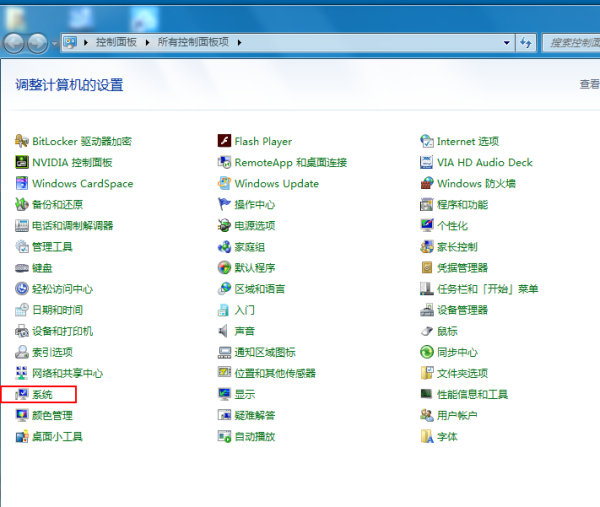Open the 日期和时间 icon

tap(21, 310)
